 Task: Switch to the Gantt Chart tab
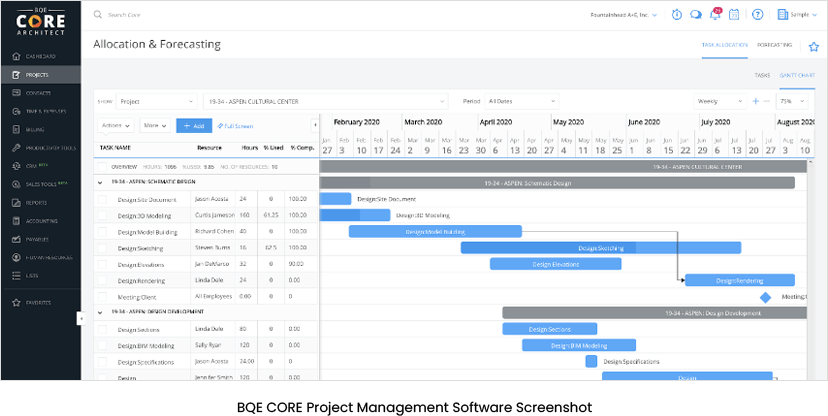click(797, 76)
